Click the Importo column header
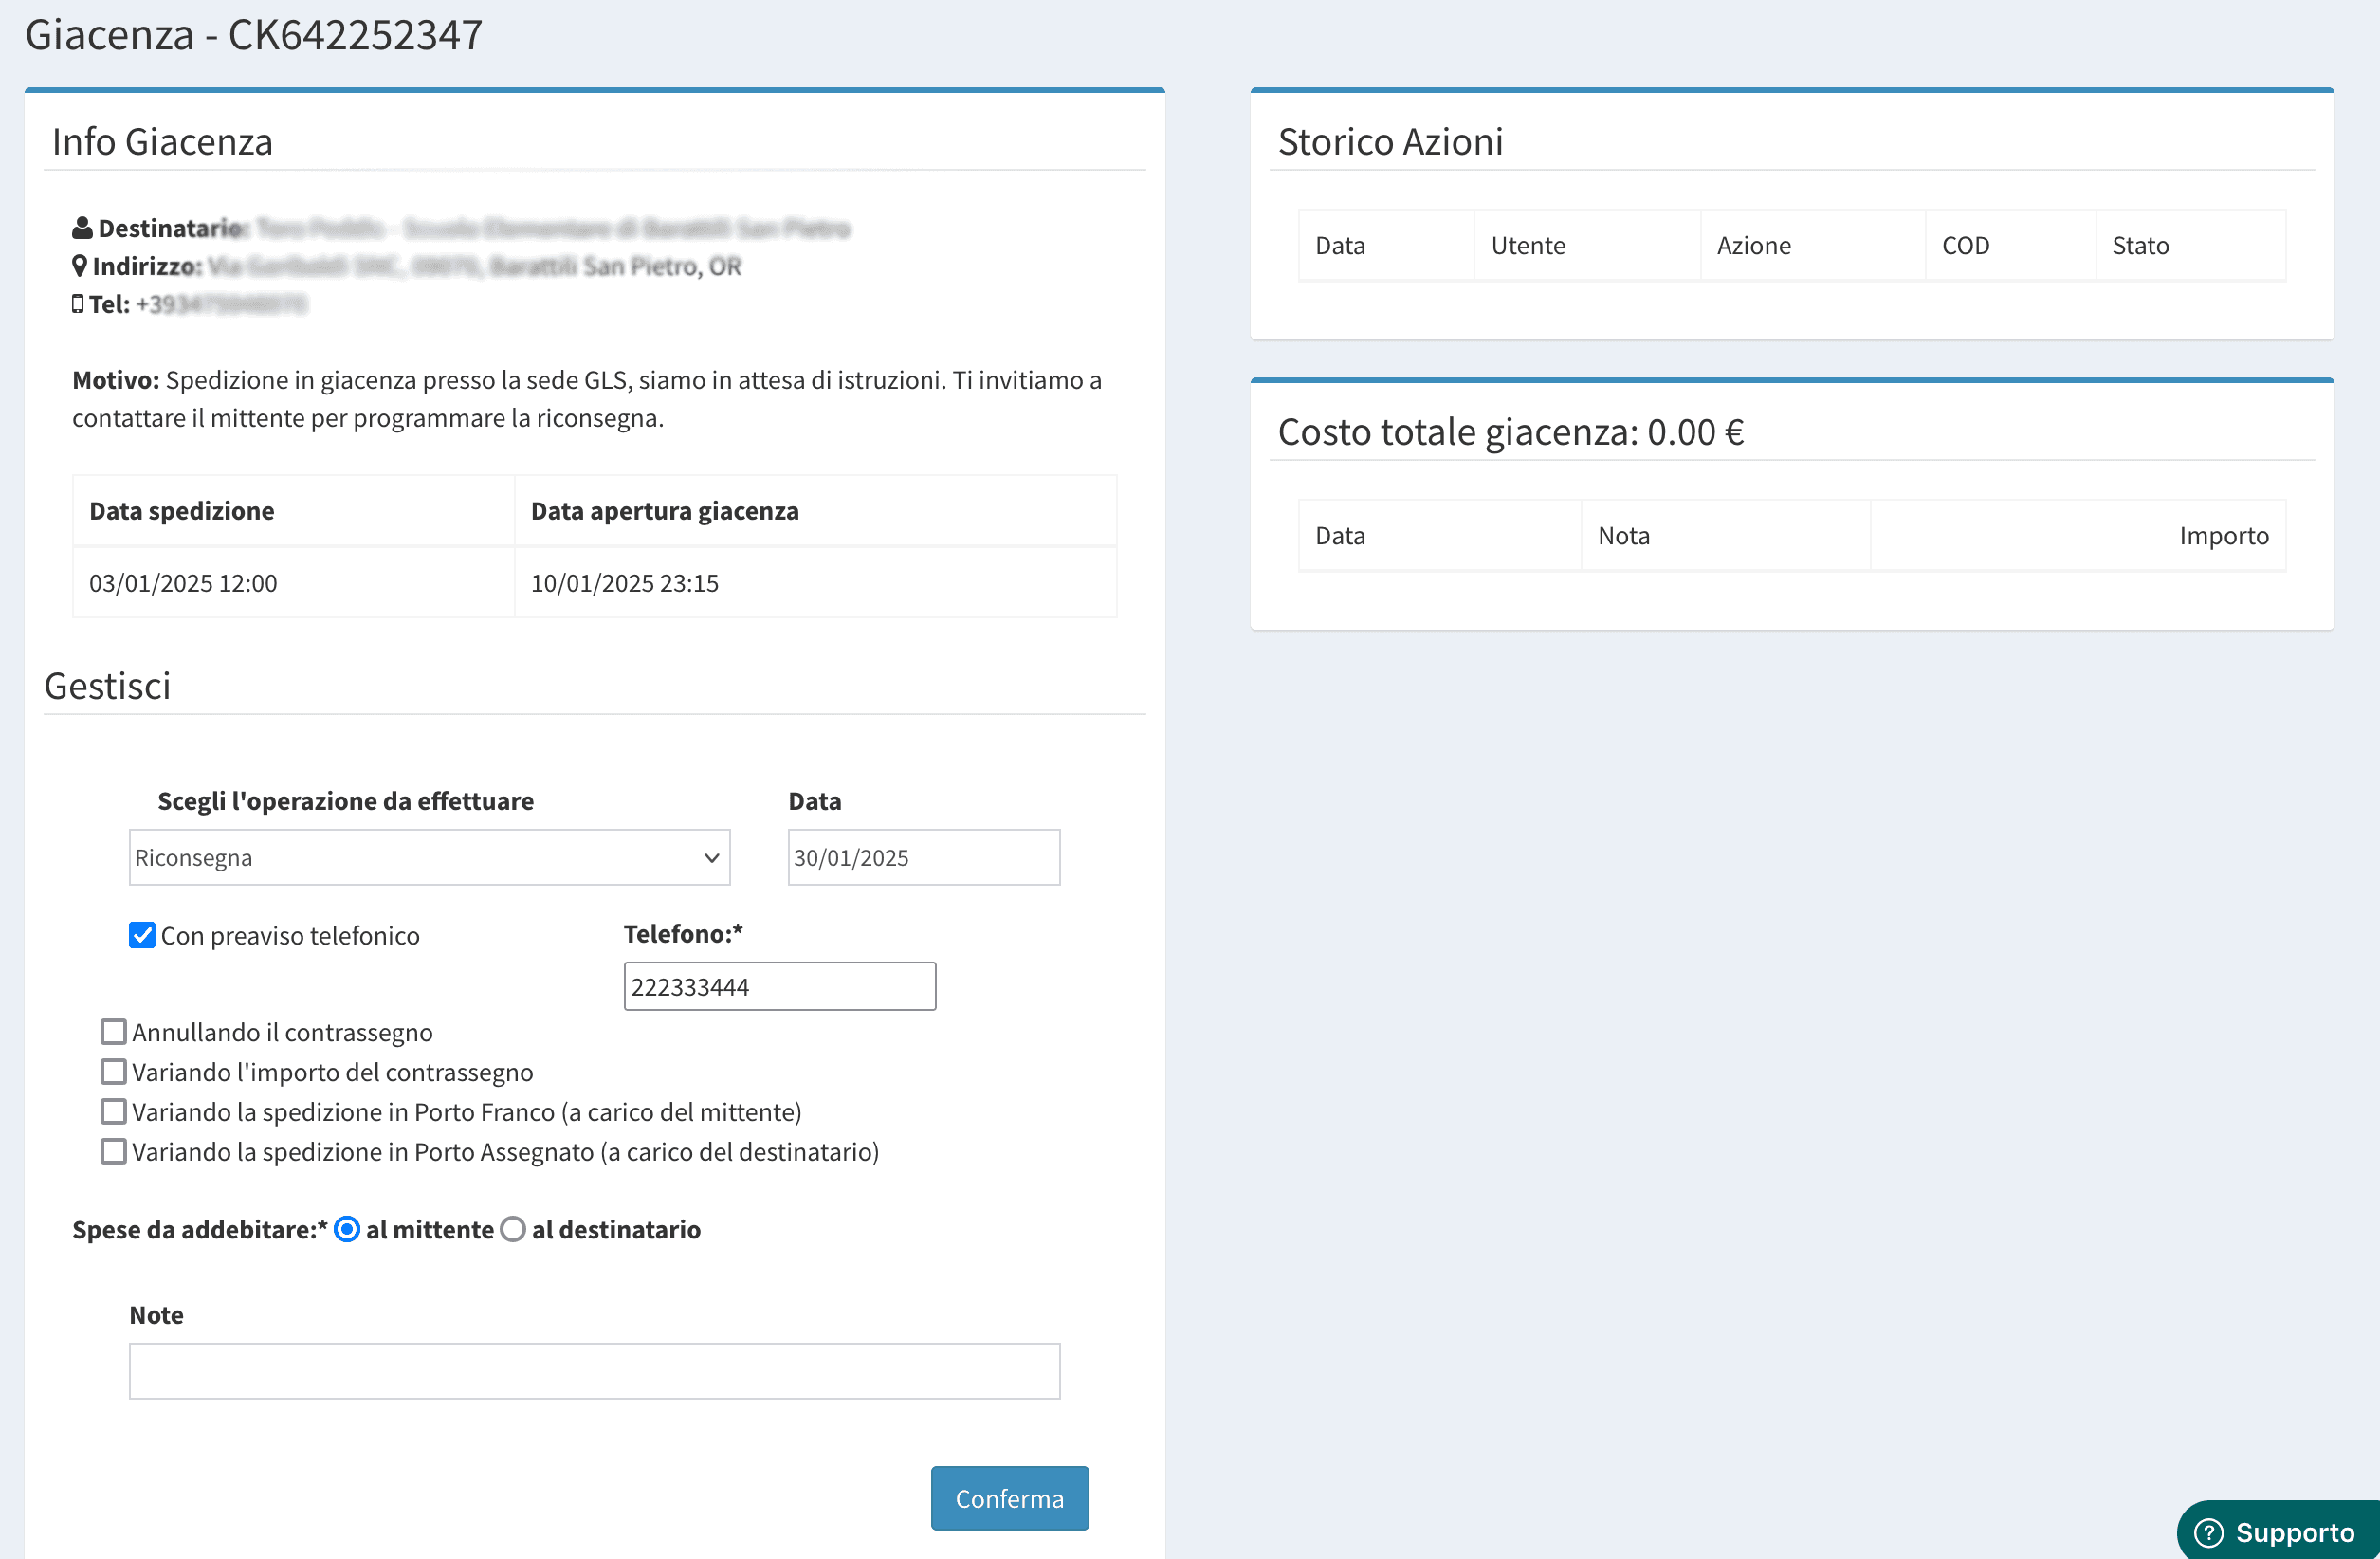This screenshot has height=1559, width=2380. pyautogui.click(x=2223, y=536)
